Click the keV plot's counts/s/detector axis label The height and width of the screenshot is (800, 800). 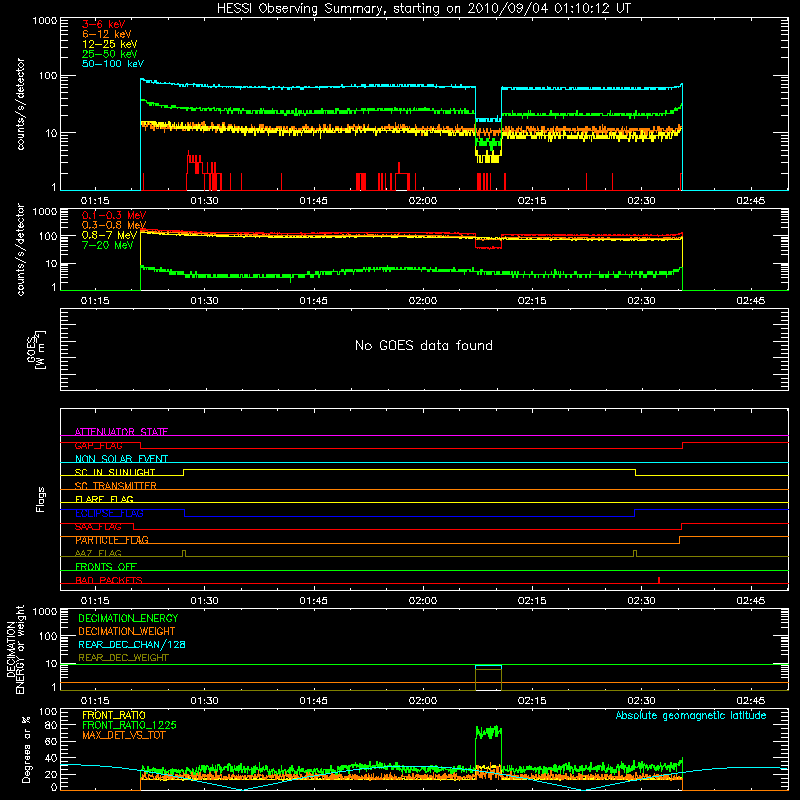point(21,104)
